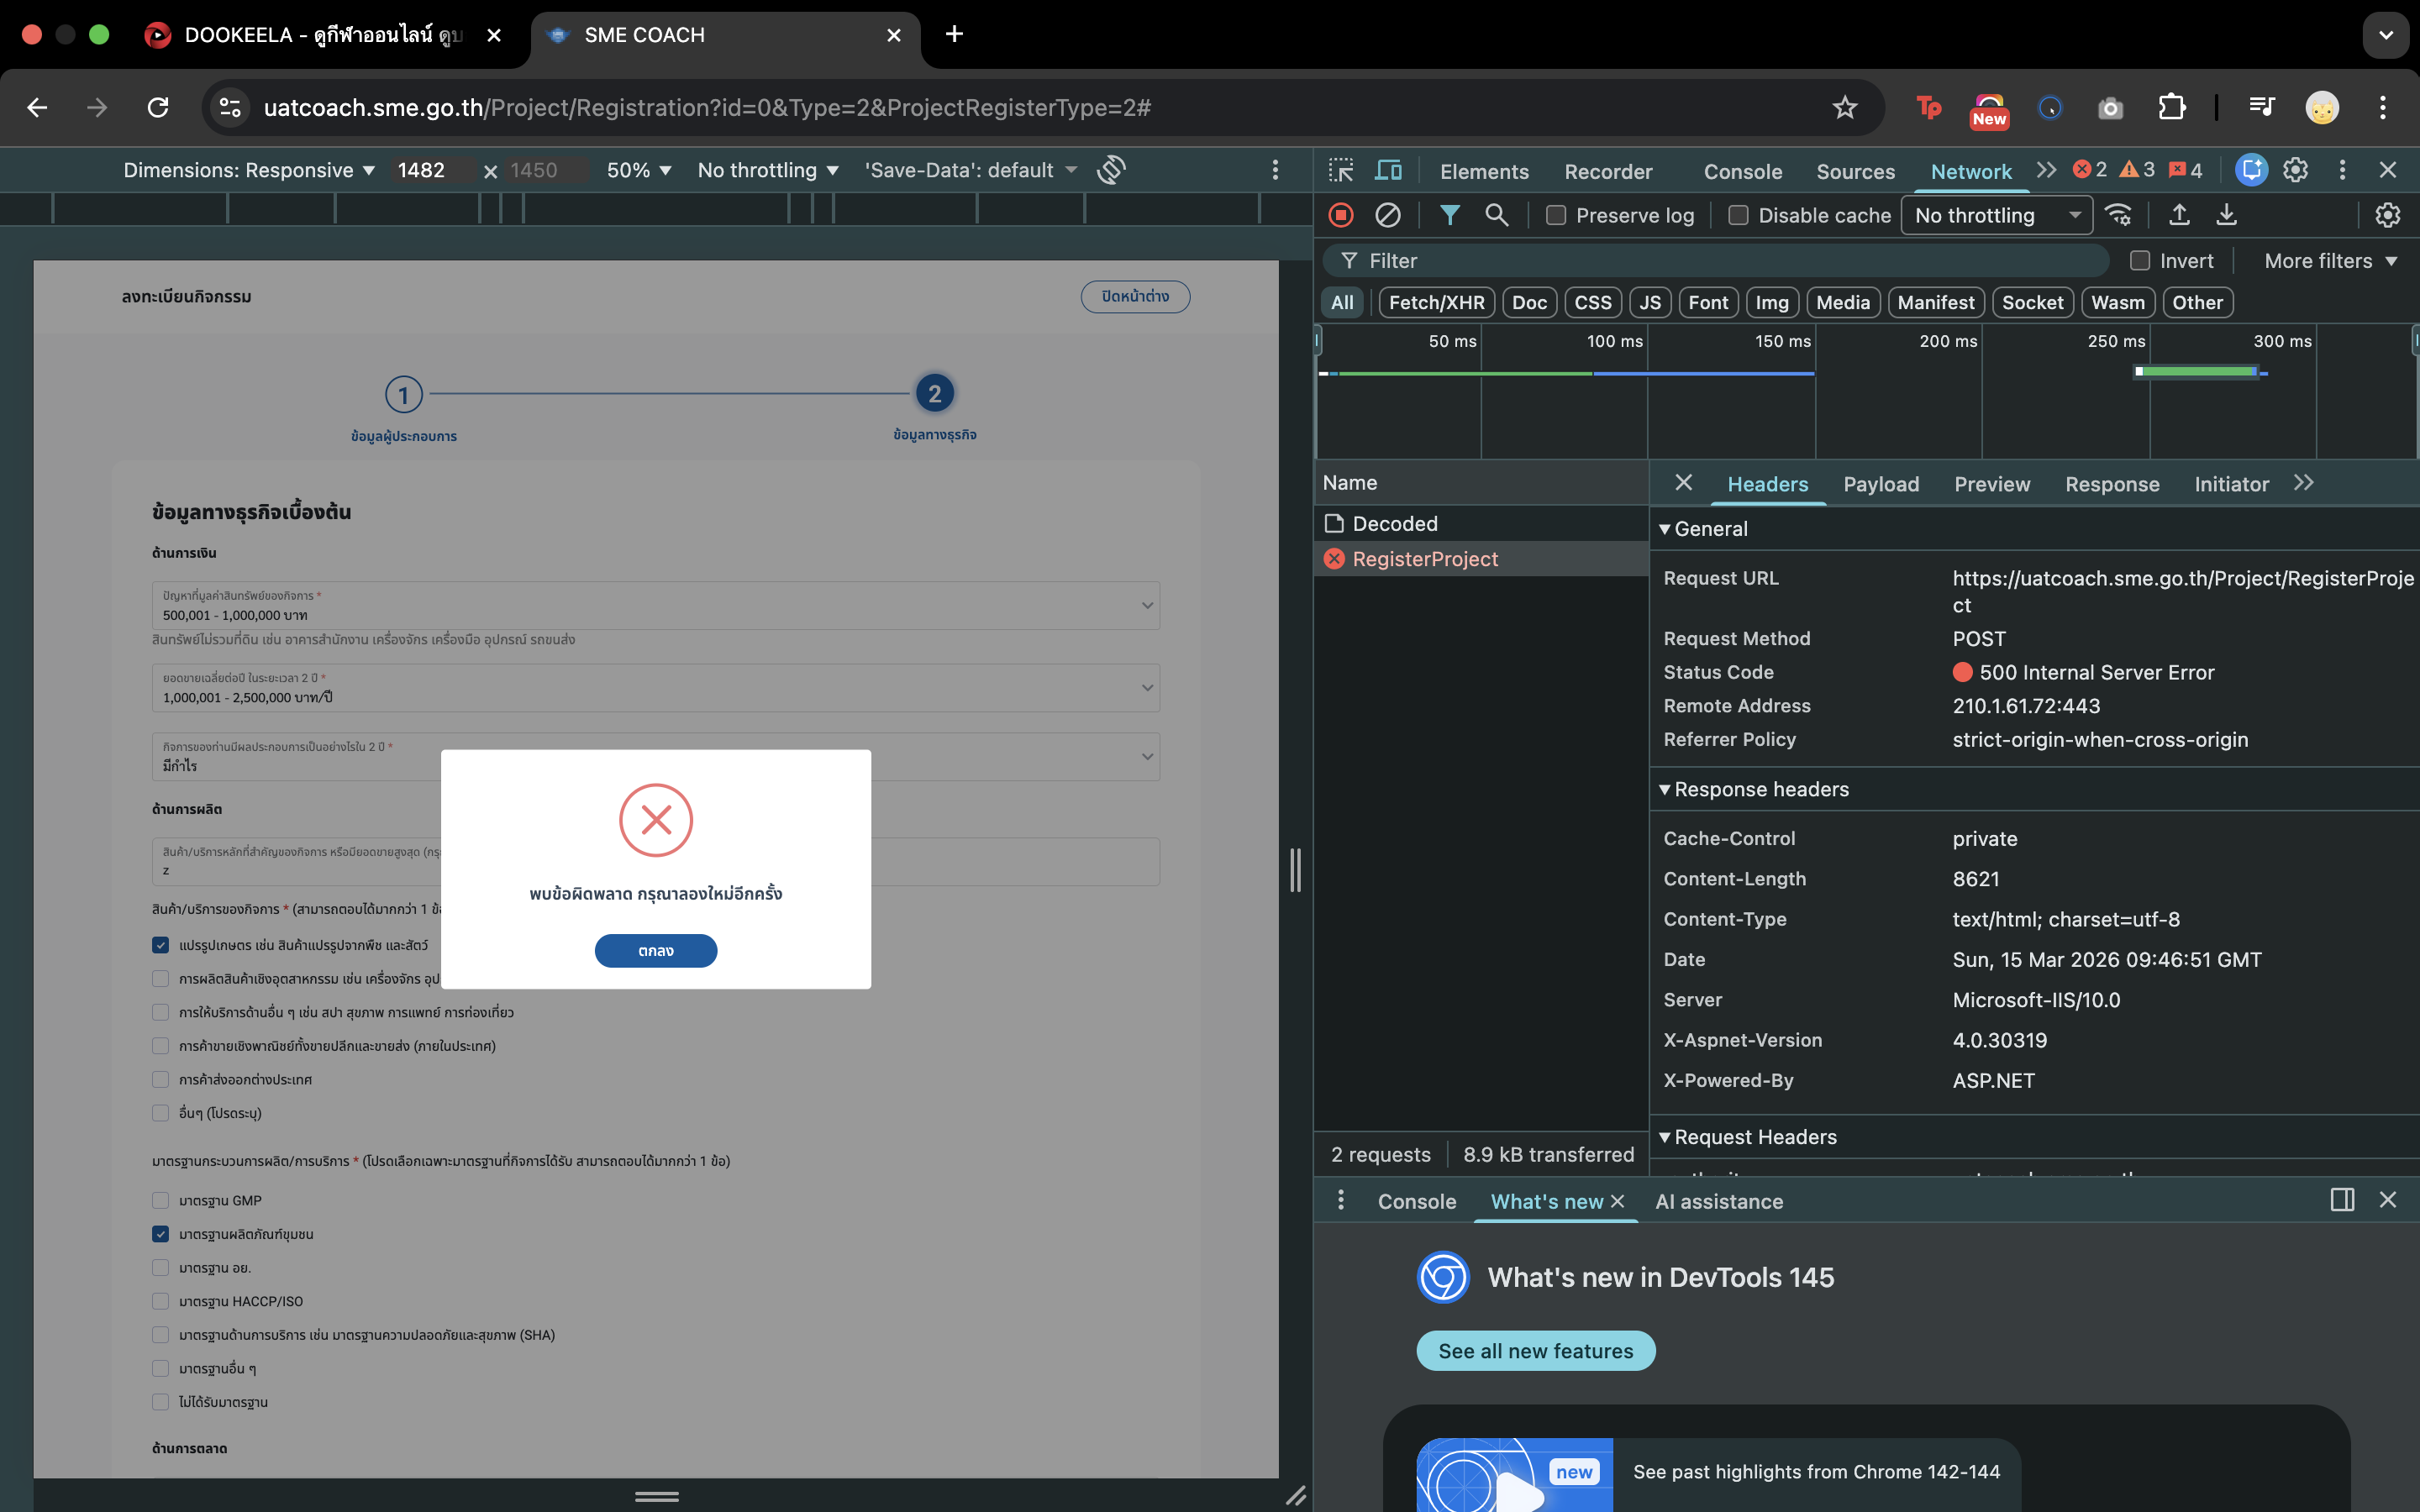This screenshot has width=2420, height=1512.
Task: Click the clear network log icon
Action: 1388,215
